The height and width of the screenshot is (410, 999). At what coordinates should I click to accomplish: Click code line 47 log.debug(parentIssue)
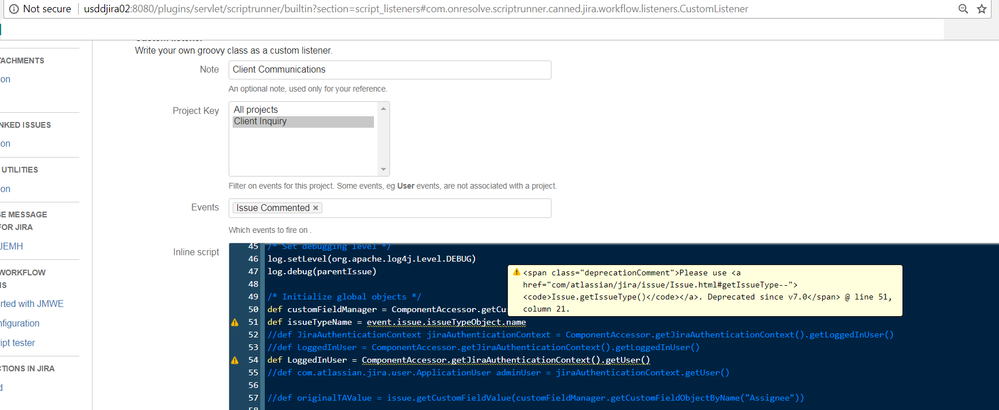coord(322,272)
